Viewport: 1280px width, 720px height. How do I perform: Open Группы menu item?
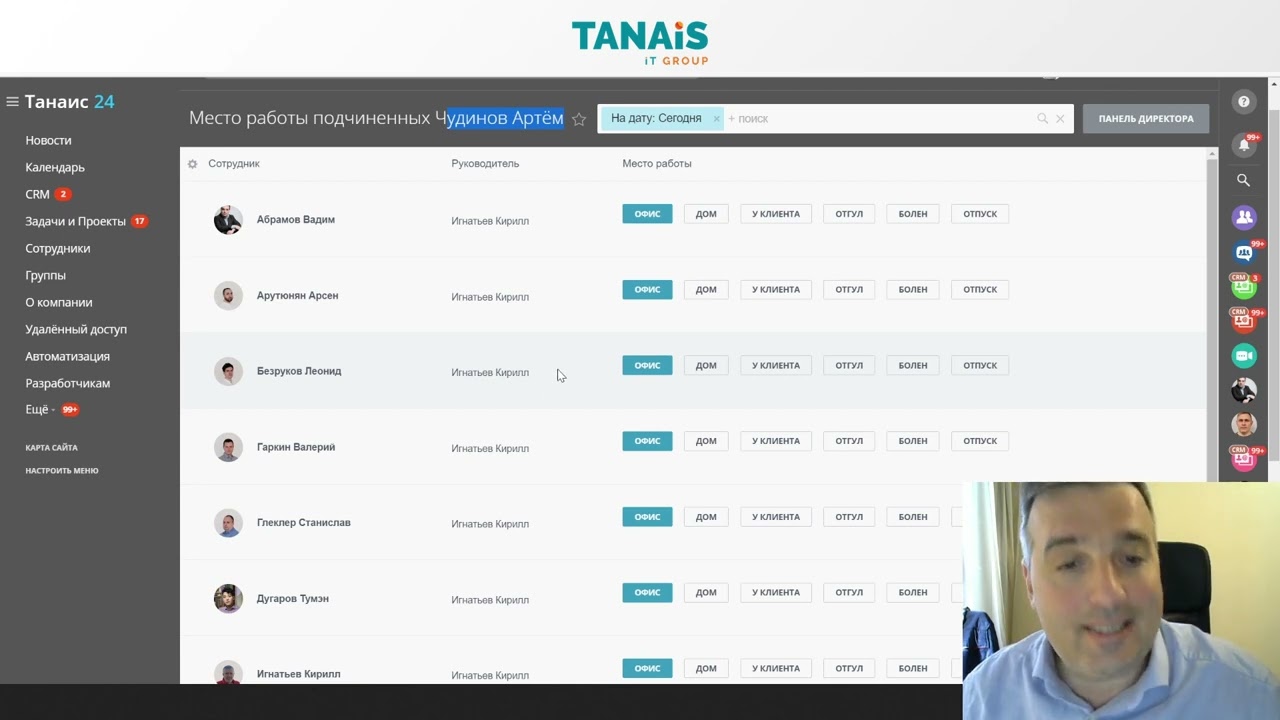45,276
